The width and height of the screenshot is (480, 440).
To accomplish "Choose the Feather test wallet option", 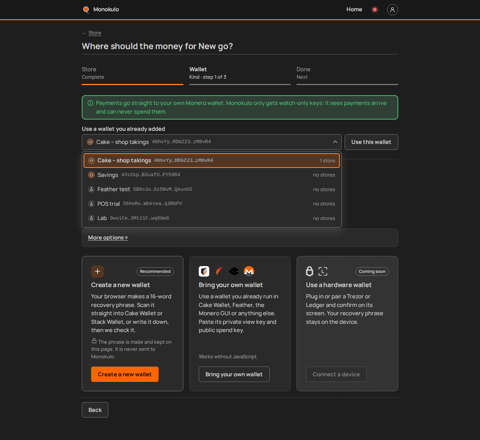I will (x=211, y=189).
